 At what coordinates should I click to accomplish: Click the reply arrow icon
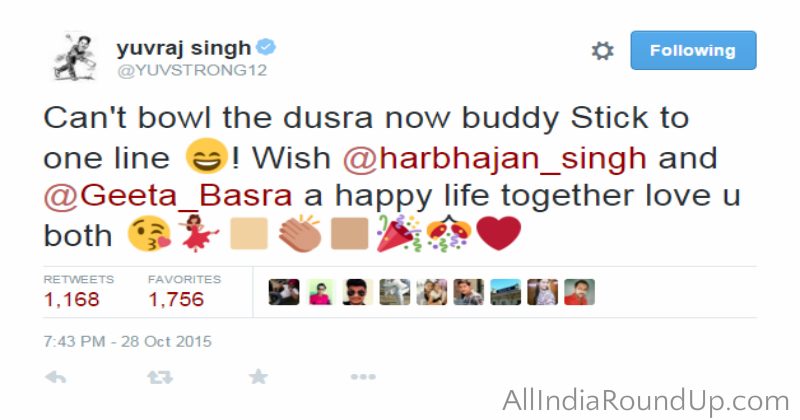56,377
